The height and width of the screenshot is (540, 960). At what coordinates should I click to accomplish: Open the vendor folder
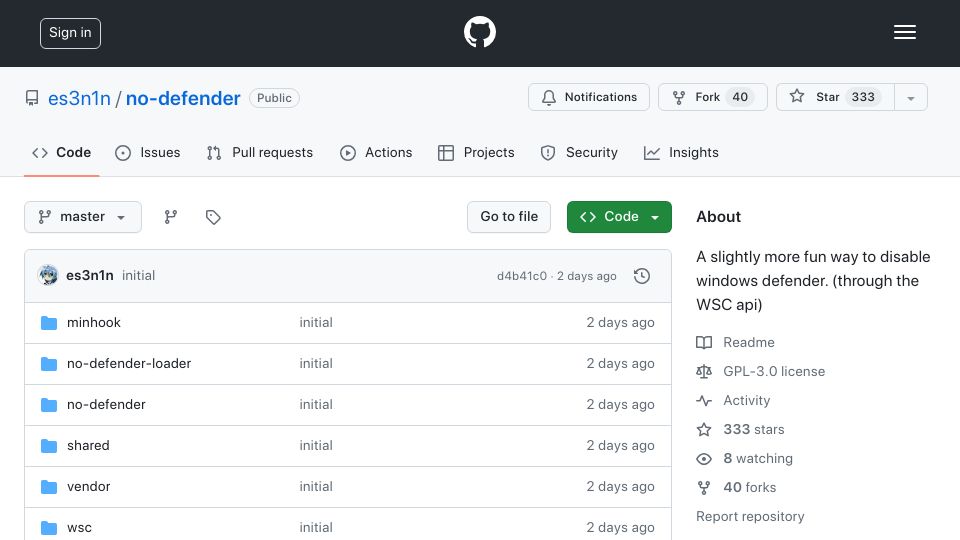coord(89,487)
